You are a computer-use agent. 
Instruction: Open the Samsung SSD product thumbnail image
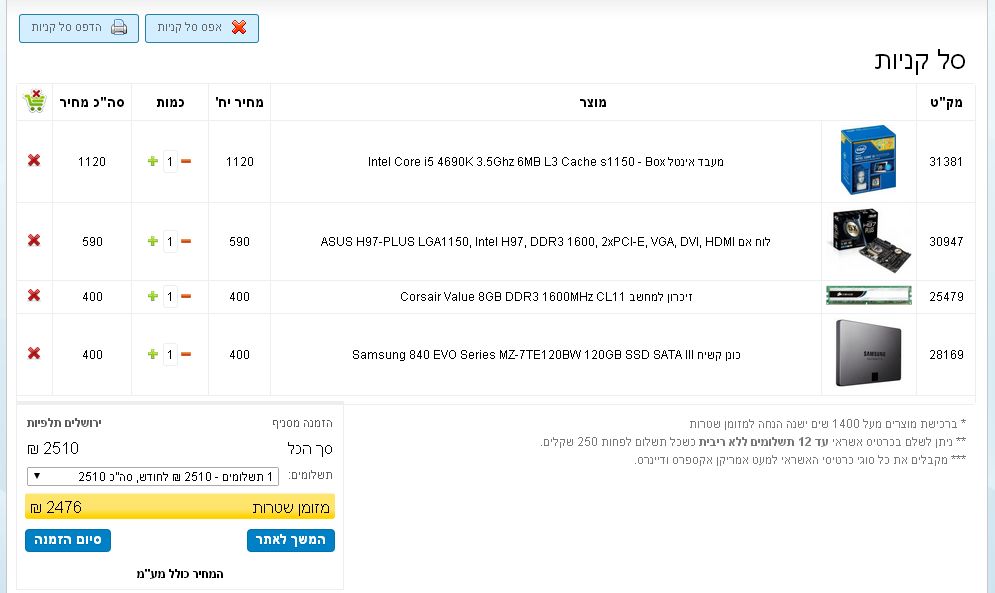pyautogui.click(x=868, y=354)
